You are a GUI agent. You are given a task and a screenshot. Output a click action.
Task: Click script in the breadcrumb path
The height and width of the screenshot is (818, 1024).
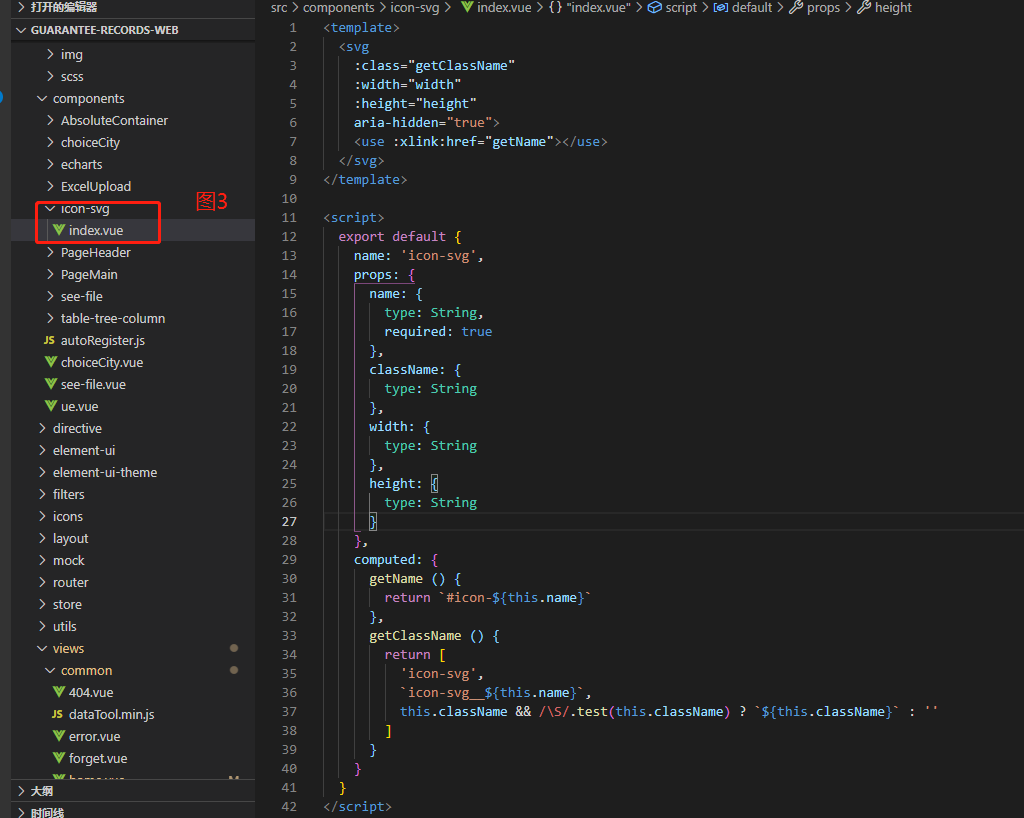(681, 7)
